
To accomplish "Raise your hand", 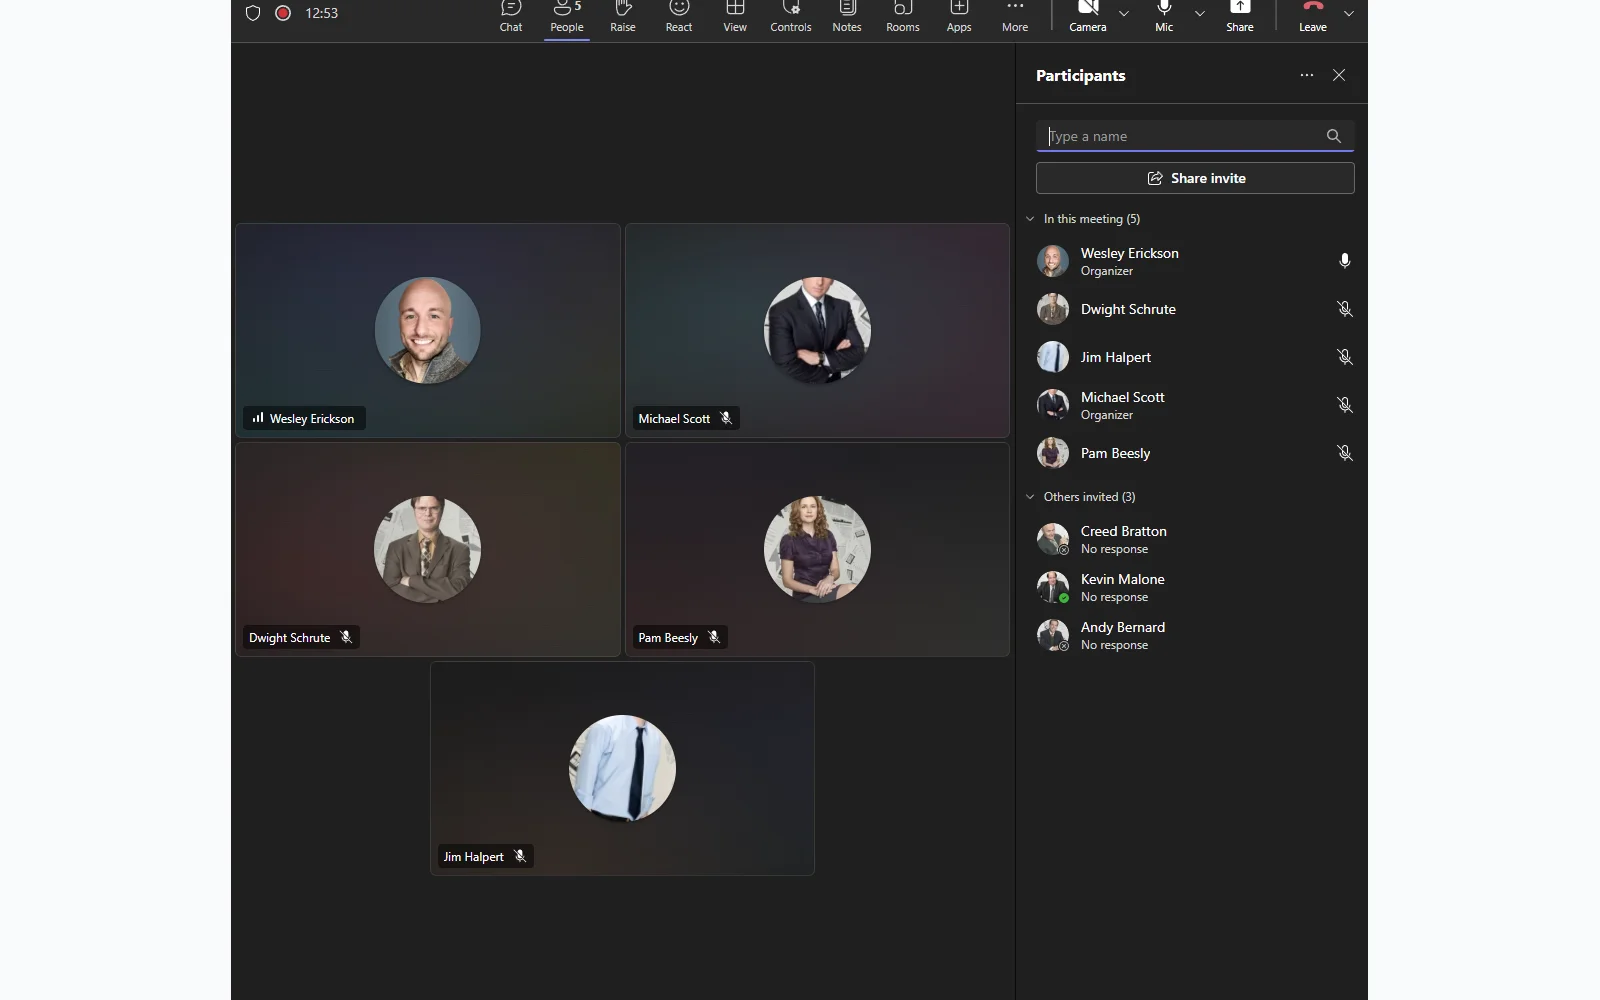I will (x=623, y=17).
